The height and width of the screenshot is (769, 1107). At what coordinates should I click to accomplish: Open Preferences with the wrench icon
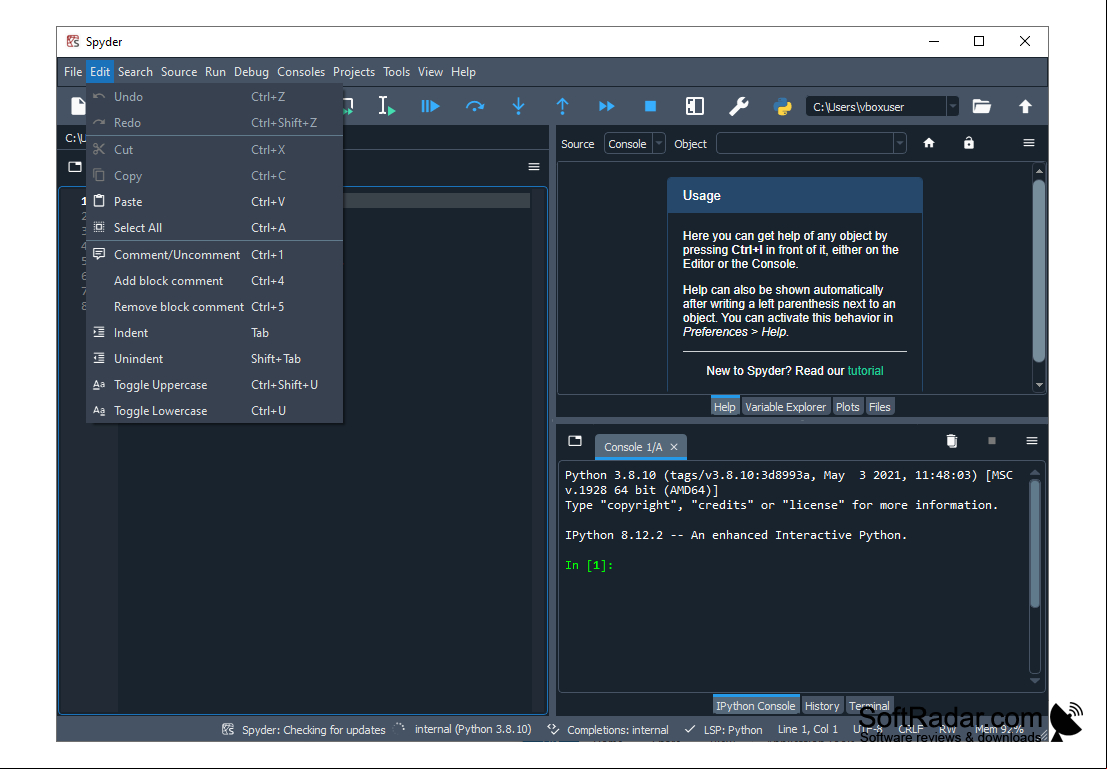click(738, 106)
